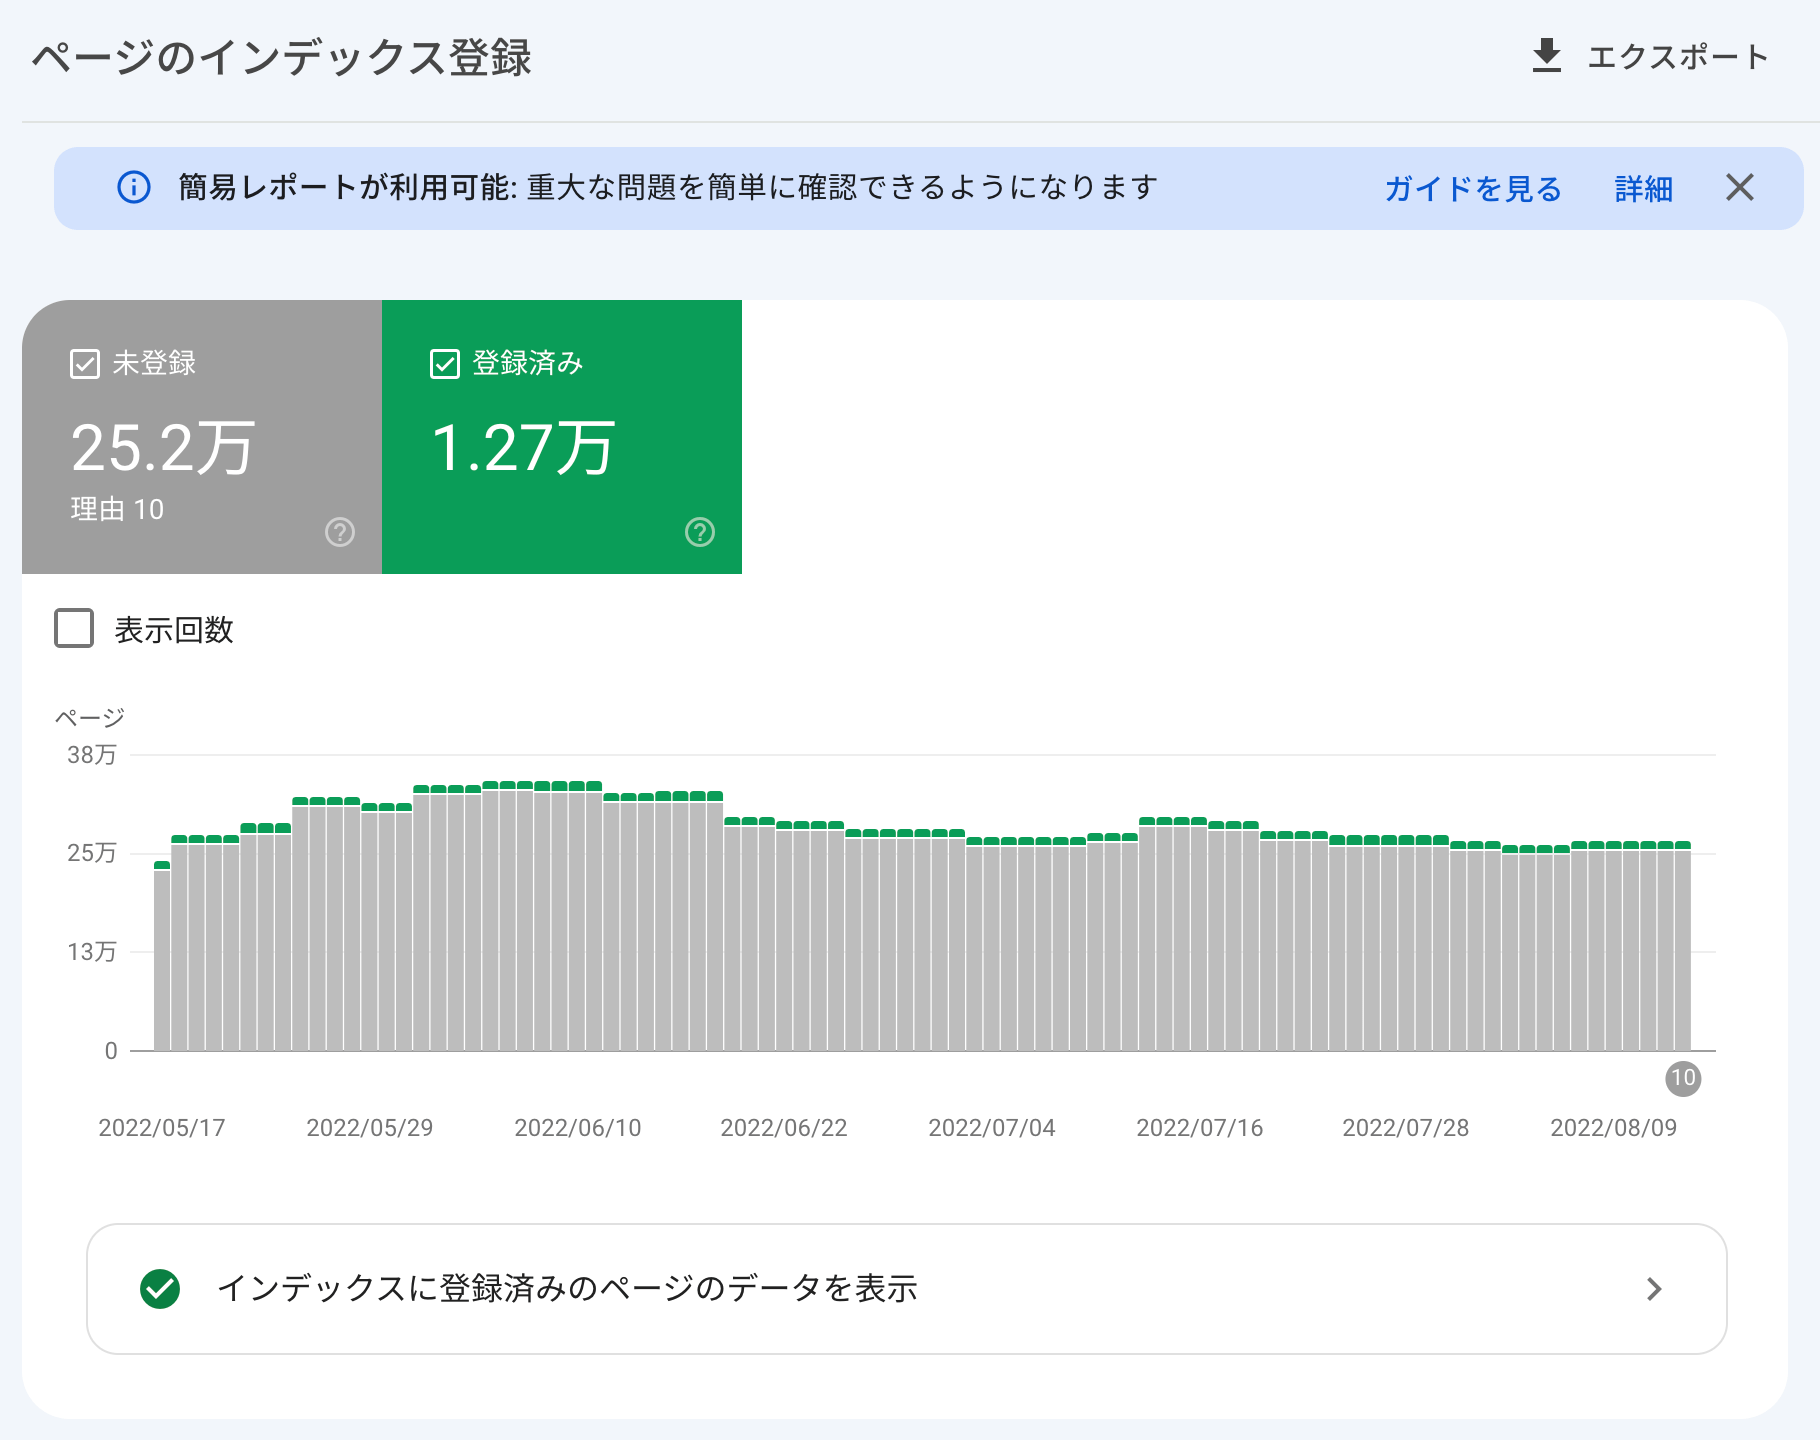Click the y-axis label 38万
Viewport: 1820px width, 1440px height.
point(92,755)
